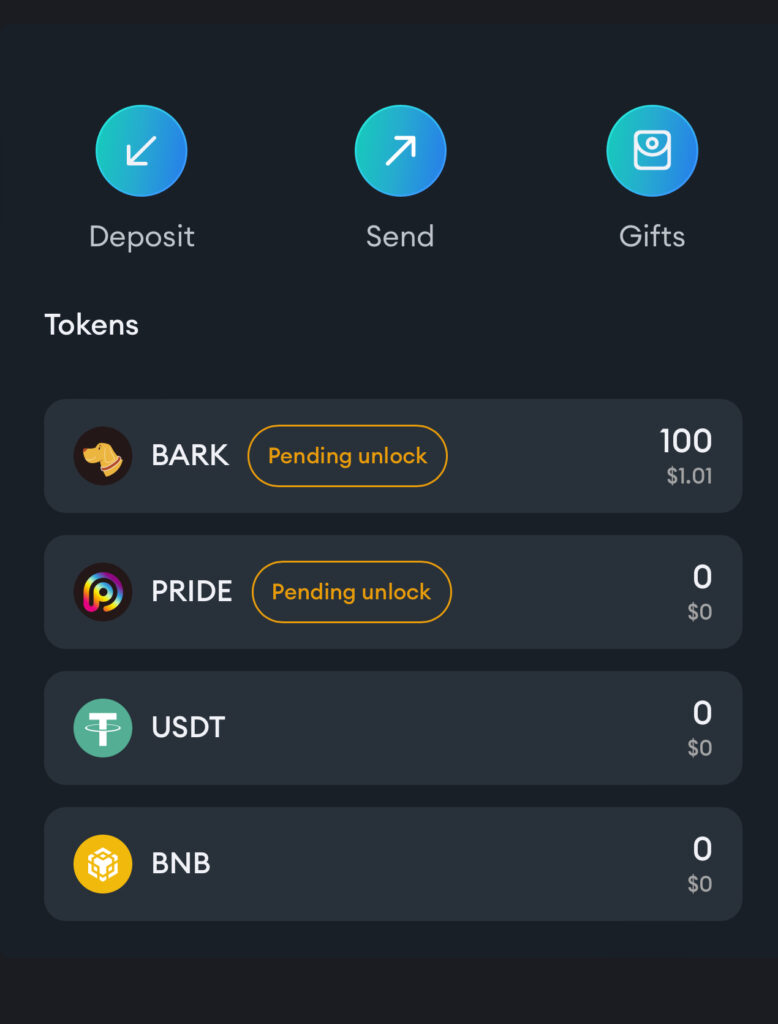Tap the Deposit arrow icon
778x1024 pixels.
pos(141,151)
